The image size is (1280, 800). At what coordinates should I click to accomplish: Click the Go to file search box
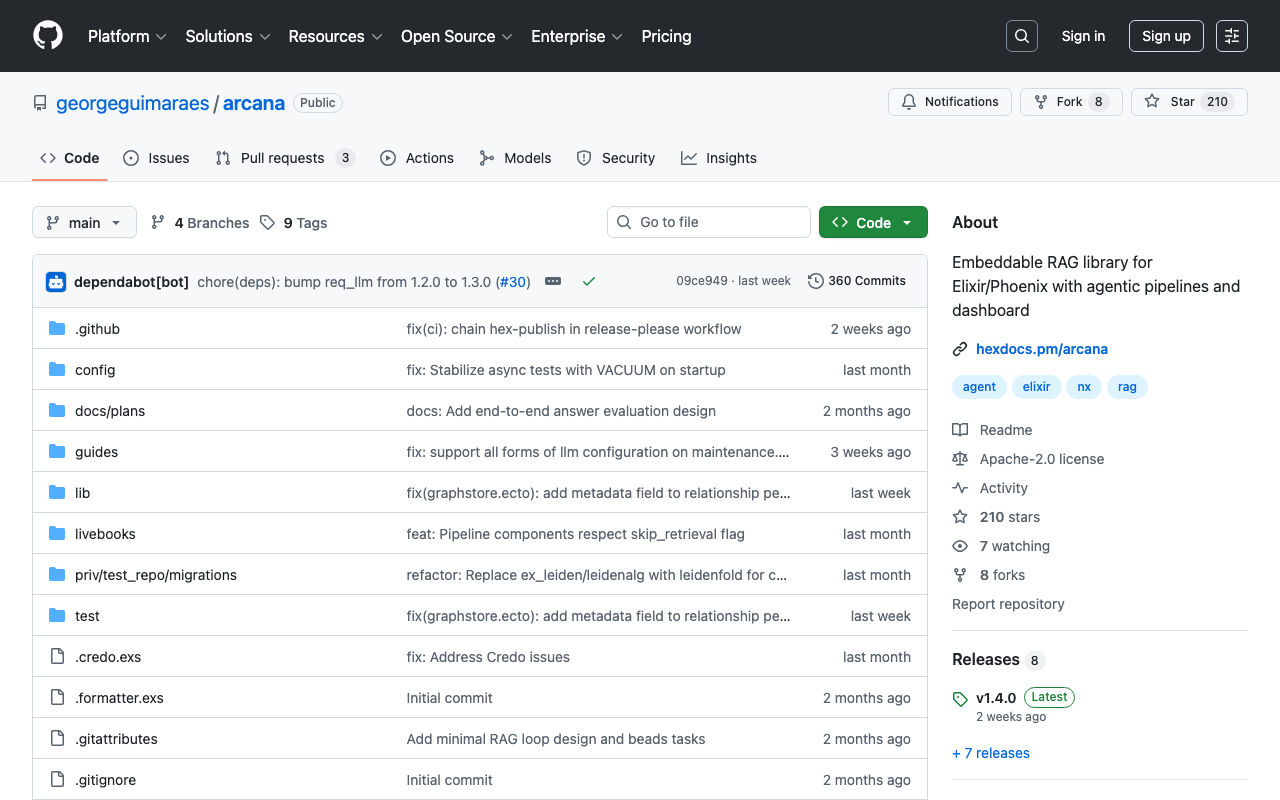[708, 222]
